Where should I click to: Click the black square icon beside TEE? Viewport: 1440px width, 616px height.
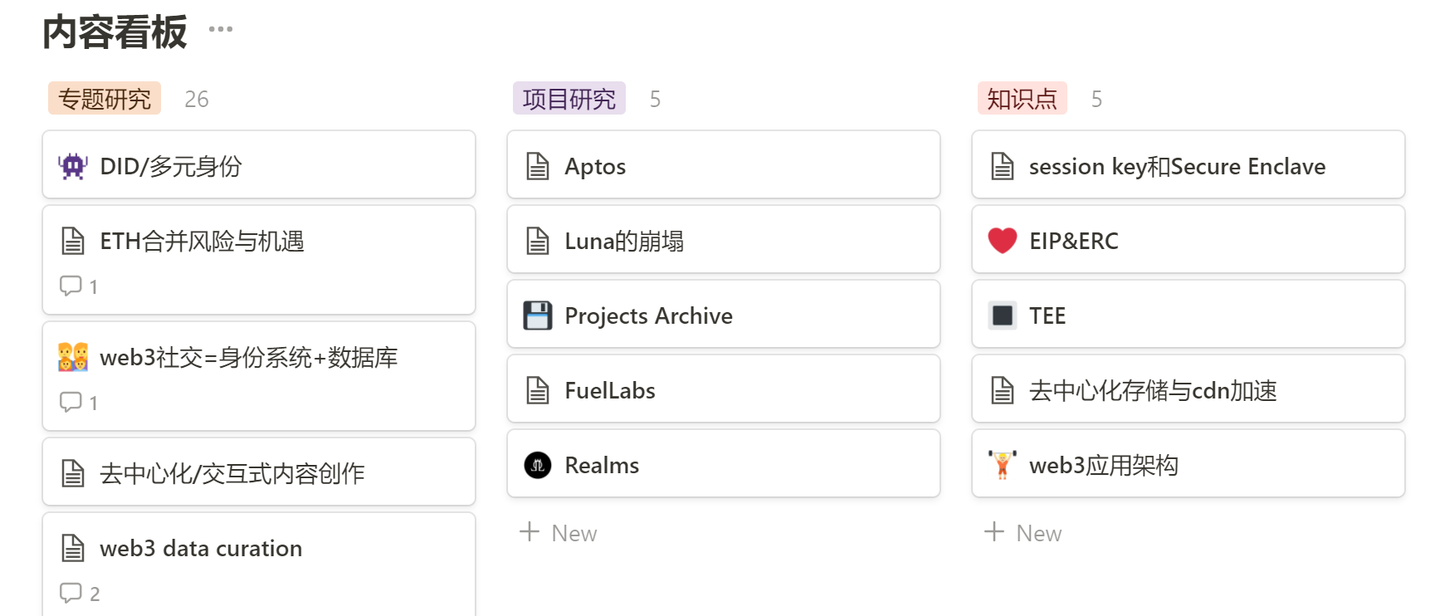[x=1002, y=316]
